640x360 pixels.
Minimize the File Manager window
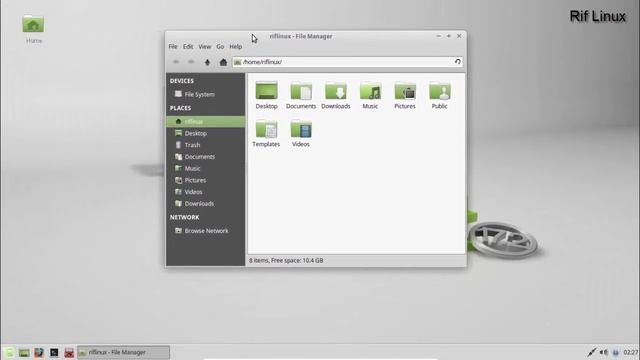(438, 36)
